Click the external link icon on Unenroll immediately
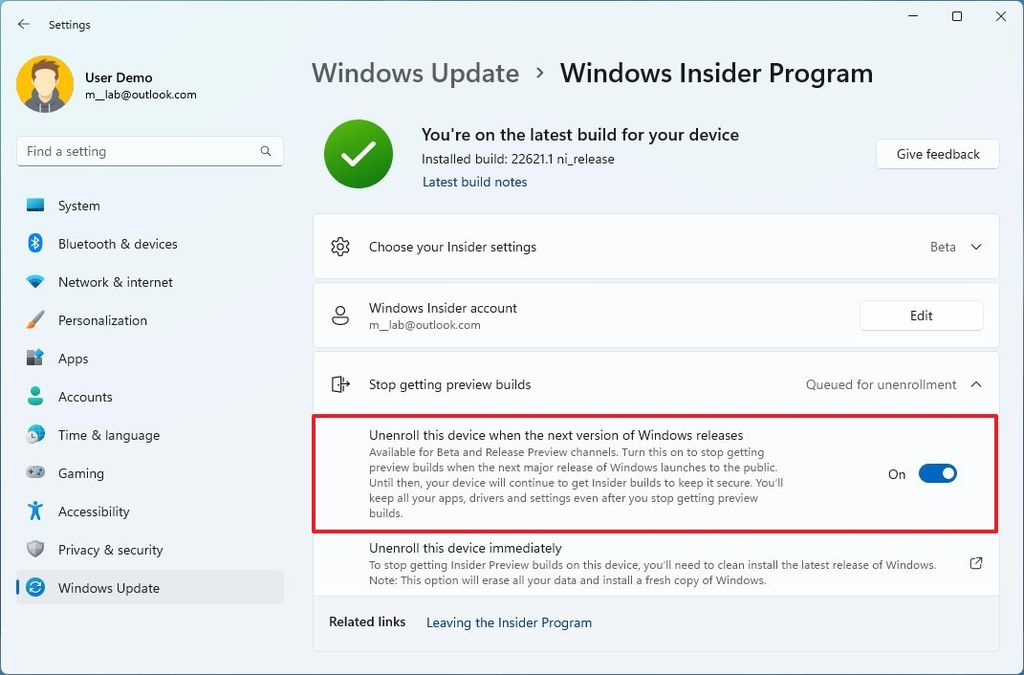 click(x=975, y=563)
